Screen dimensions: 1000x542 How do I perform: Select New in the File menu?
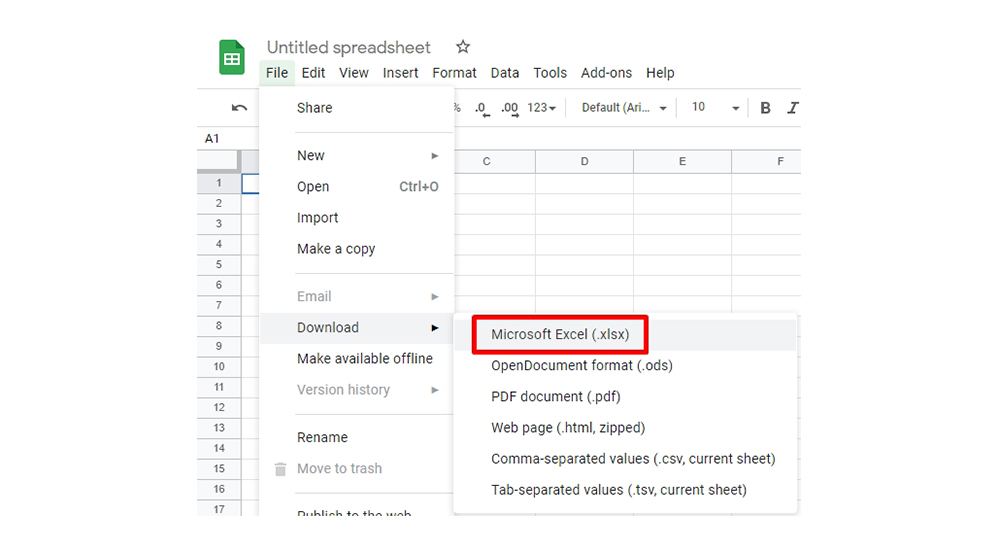coord(357,156)
